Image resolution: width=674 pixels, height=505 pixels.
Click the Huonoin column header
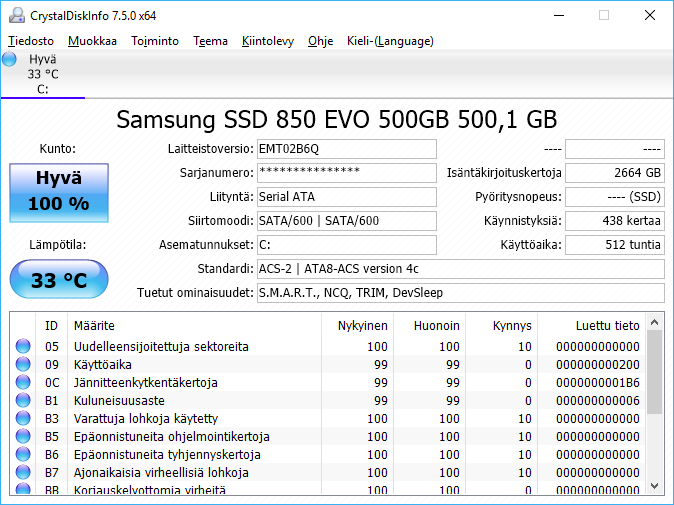coord(429,326)
